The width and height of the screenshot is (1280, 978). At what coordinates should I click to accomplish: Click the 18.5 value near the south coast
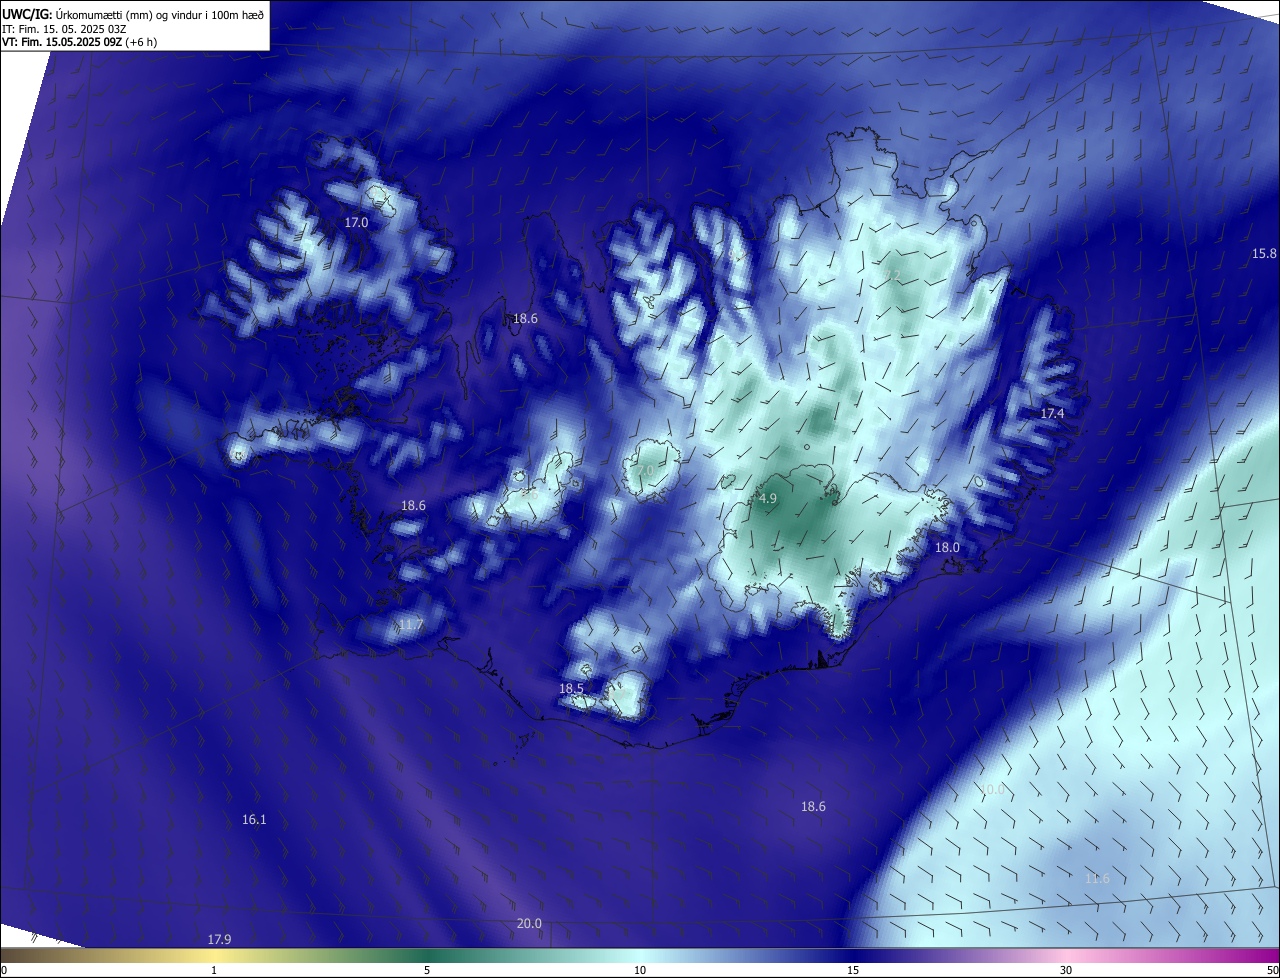(571, 688)
